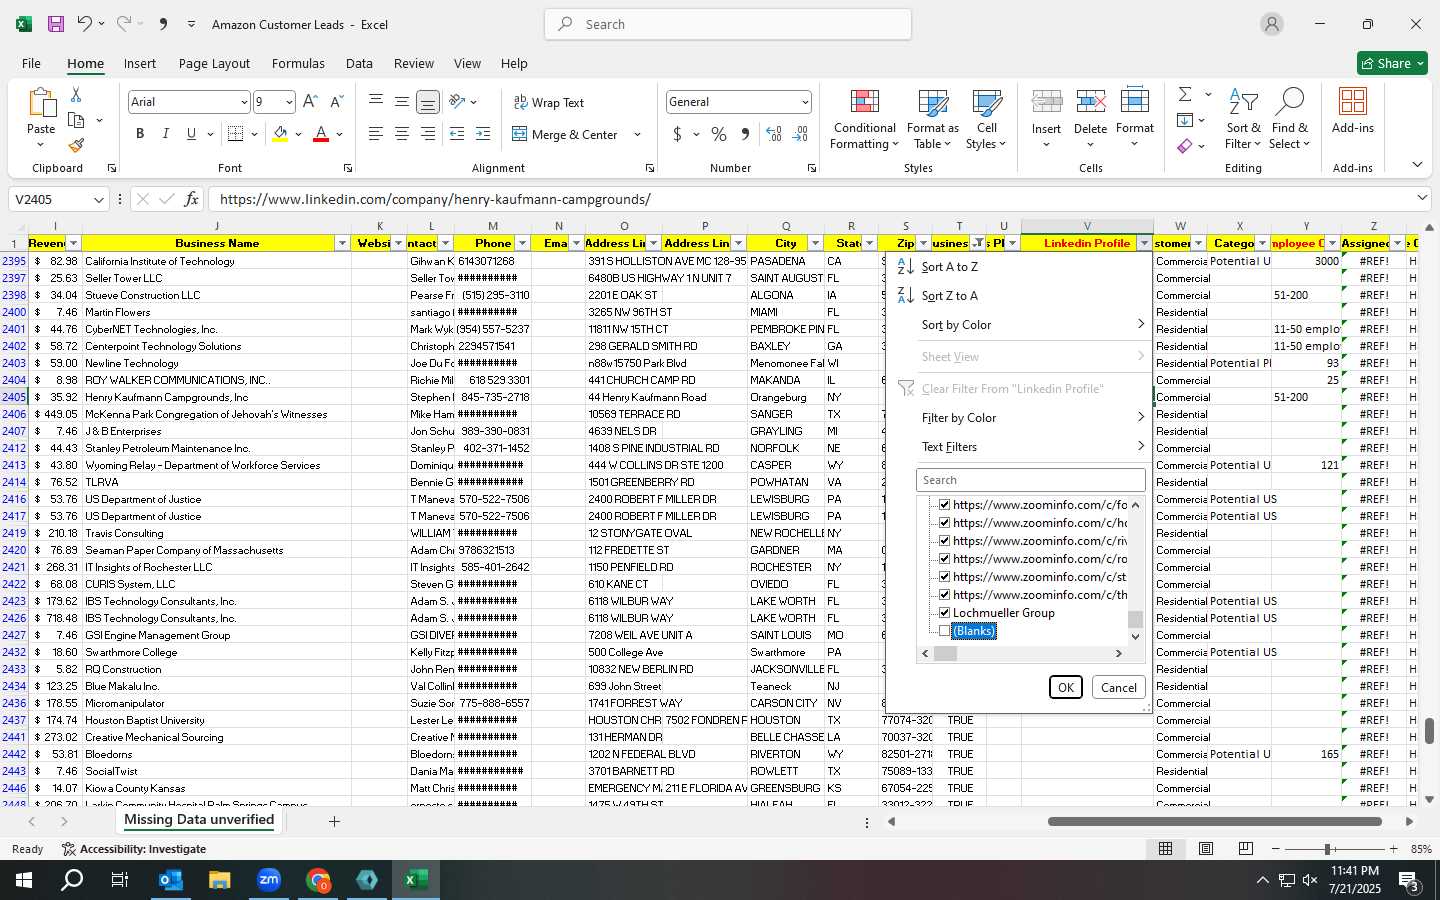Click in the filter Search box

pyautogui.click(x=1030, y=480)
